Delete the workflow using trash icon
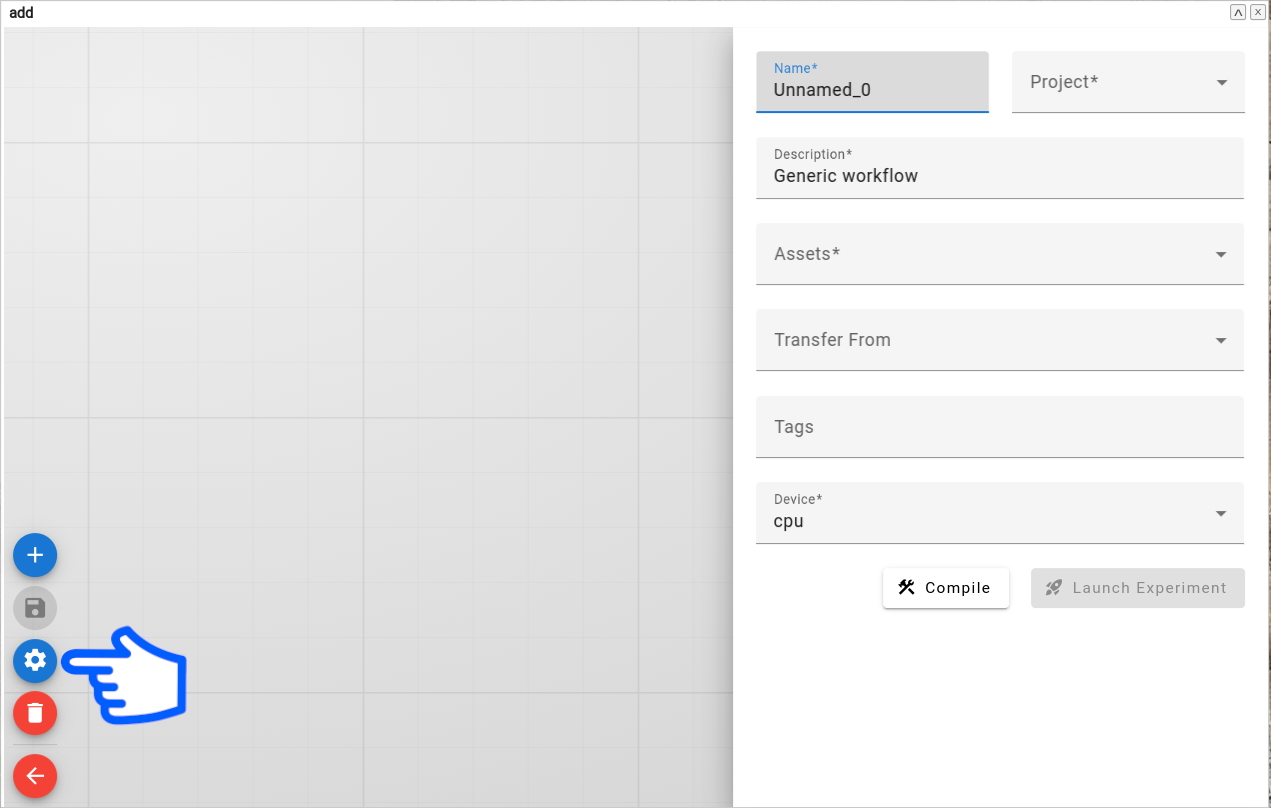Image resolution: width=1271 pixels, height=808 pixels. (35, 713)
